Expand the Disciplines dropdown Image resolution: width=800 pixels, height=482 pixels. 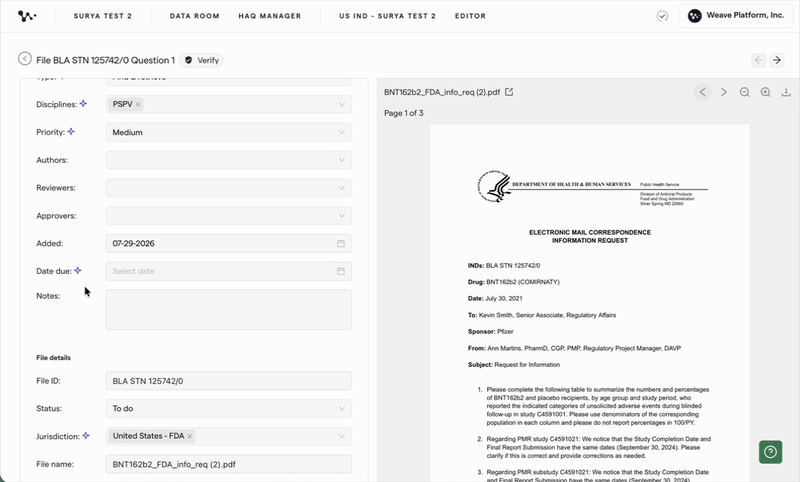click(342, 104)
